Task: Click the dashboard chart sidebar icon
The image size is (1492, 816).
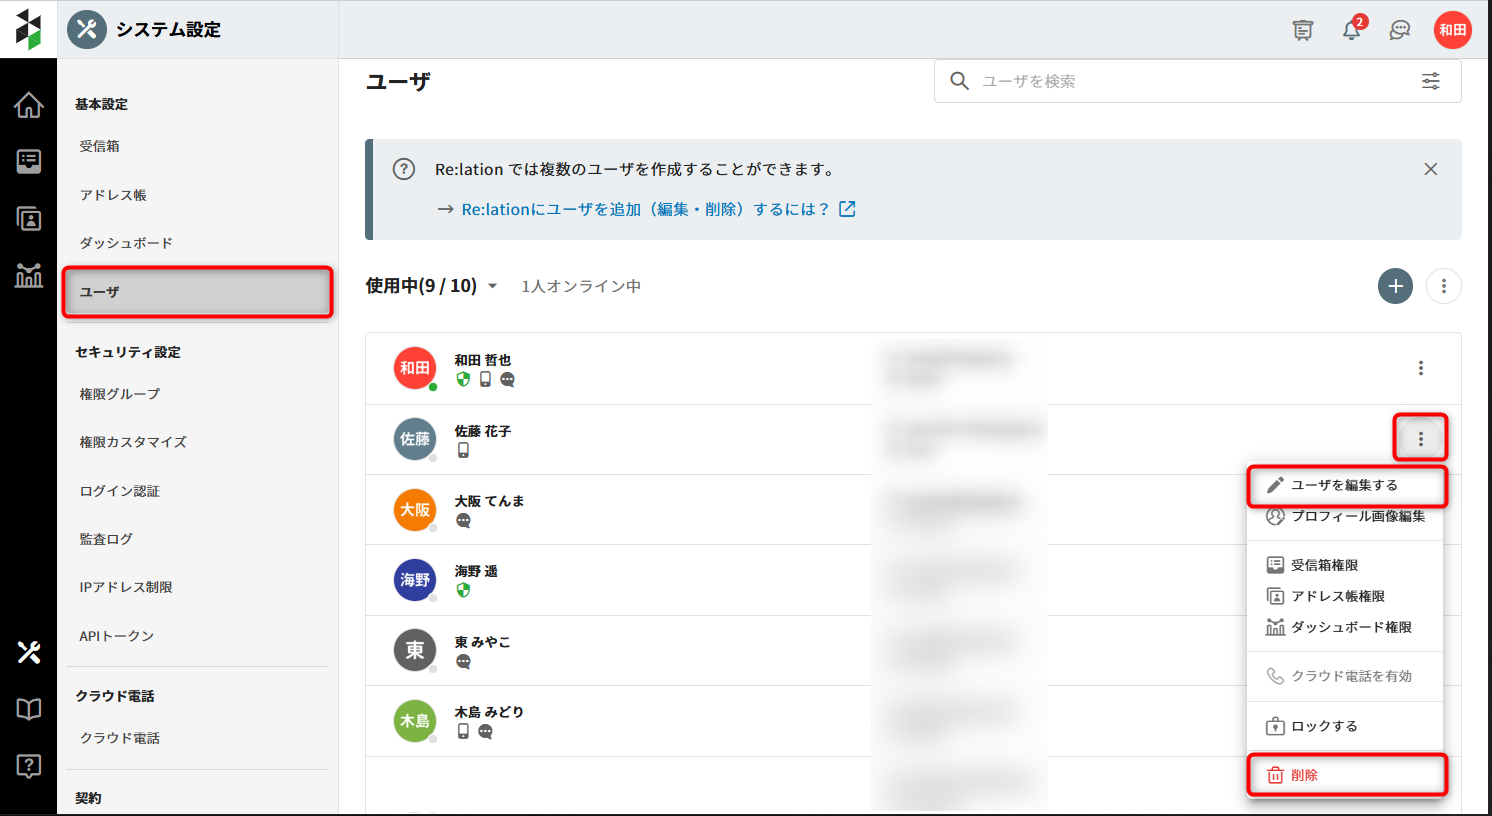Action: [29, 275]
